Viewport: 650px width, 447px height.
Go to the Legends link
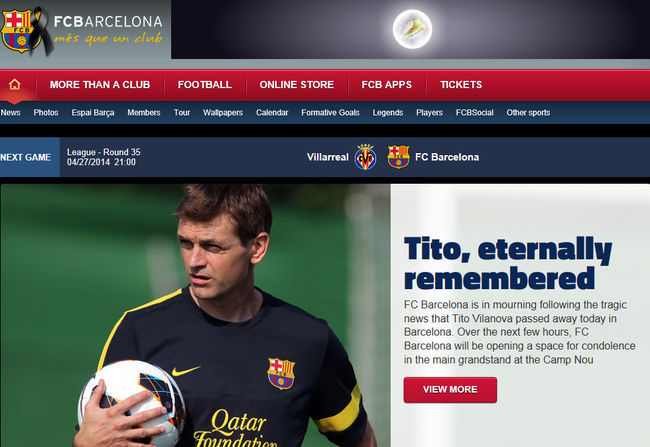[x=388, y=113]
